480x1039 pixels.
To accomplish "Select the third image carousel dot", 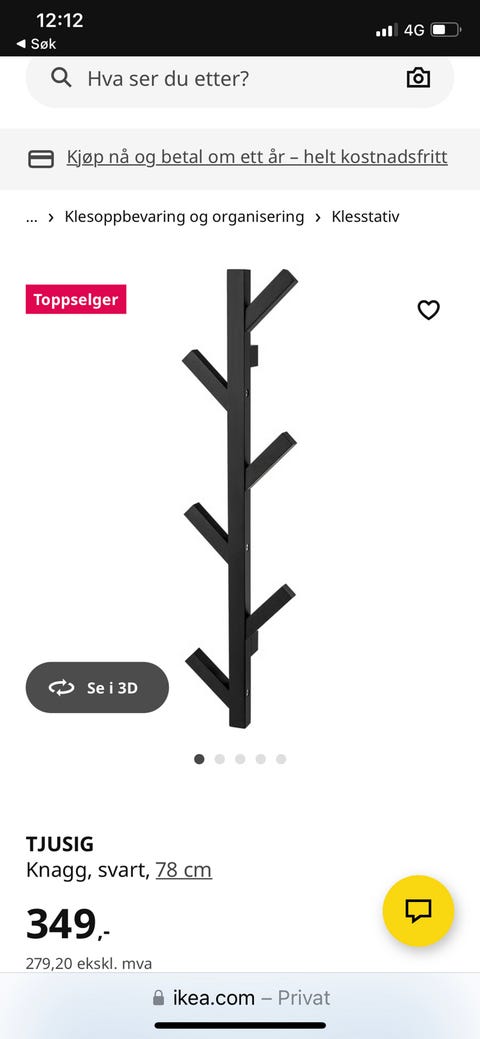I will click(240, 759).
